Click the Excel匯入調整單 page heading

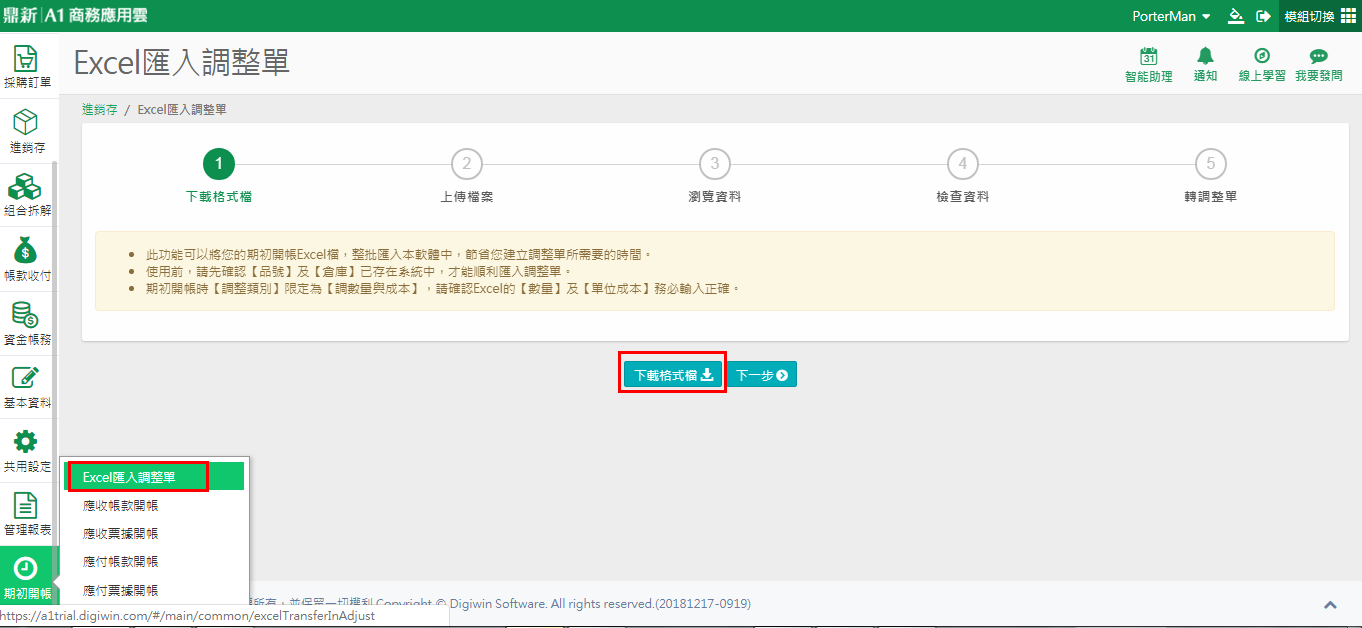[x=182, y=63]
